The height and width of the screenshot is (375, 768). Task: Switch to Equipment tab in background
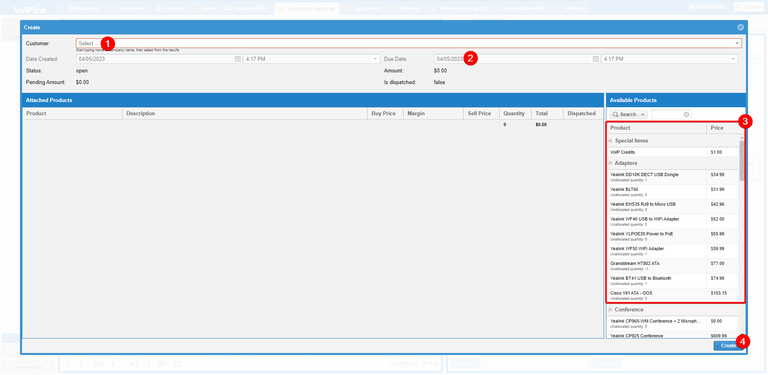(363, 8)
